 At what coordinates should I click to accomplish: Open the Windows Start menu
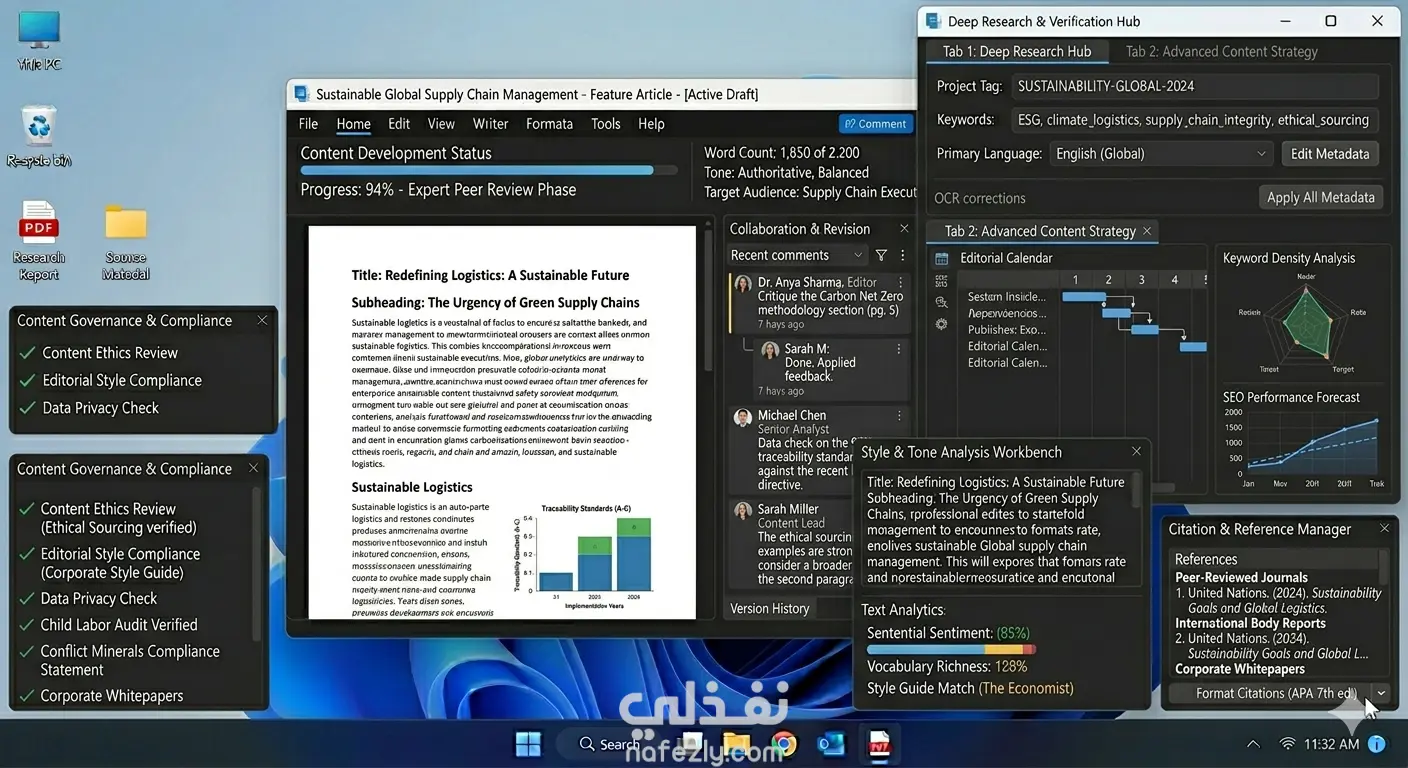coord(528,744)
